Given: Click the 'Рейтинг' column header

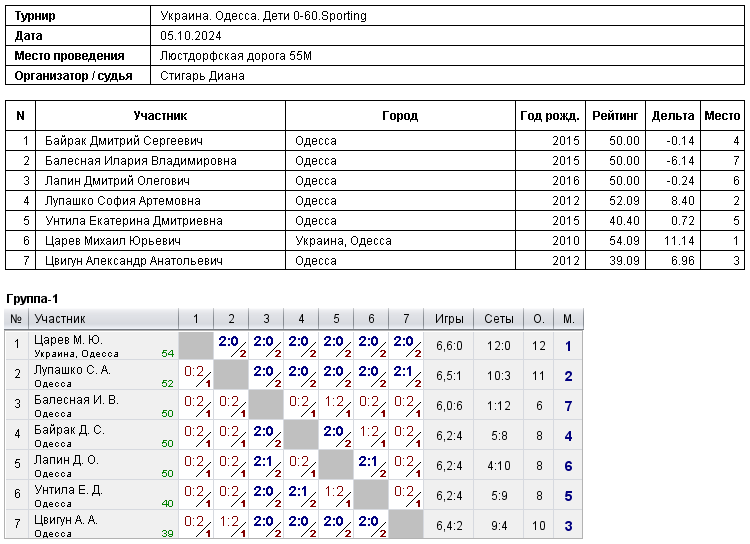Looking at the screenshot, I should pyautogui.click(x=615, y=116).
